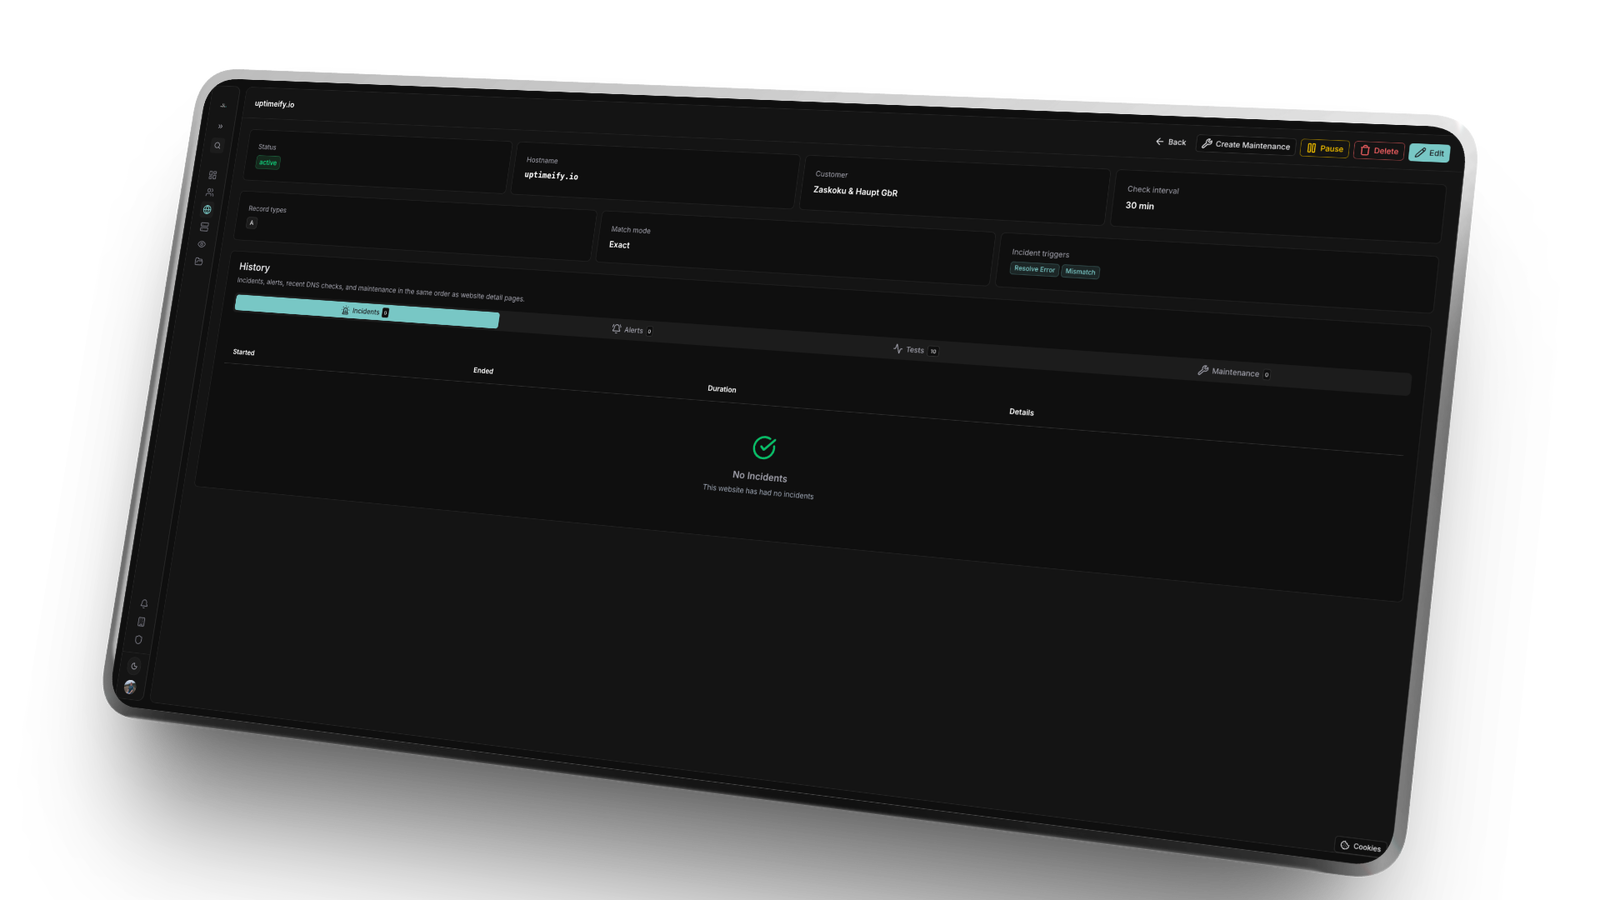
Task: Click the History section heading
Action: [254, 267]
